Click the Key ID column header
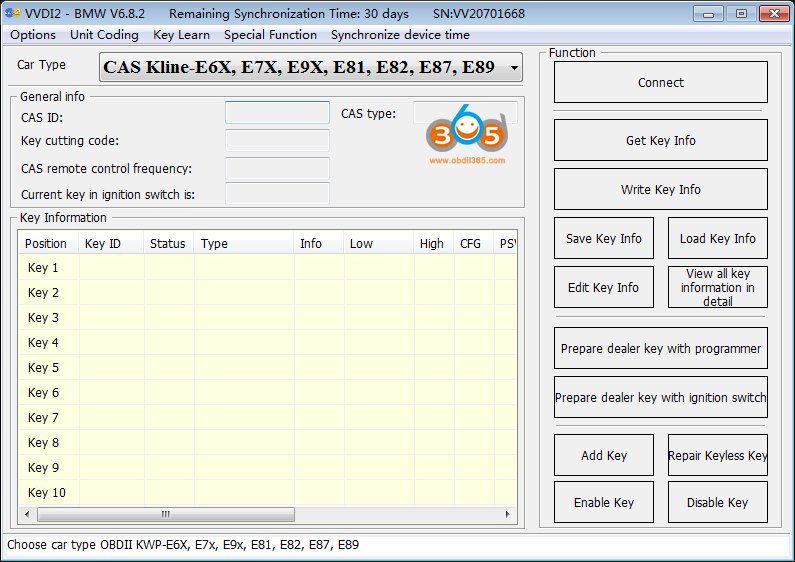 click(111, 243)
